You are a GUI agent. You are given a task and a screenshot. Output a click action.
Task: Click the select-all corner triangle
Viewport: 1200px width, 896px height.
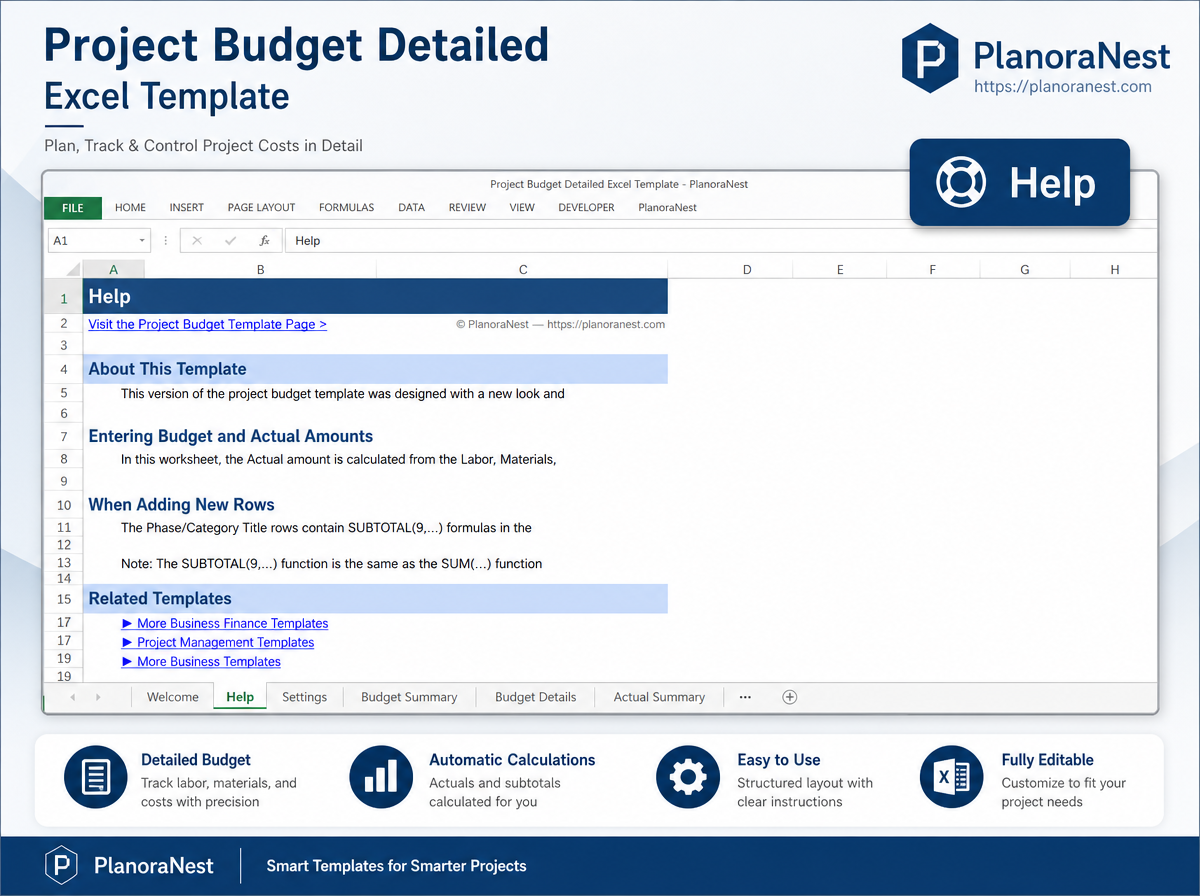[72, 270]
